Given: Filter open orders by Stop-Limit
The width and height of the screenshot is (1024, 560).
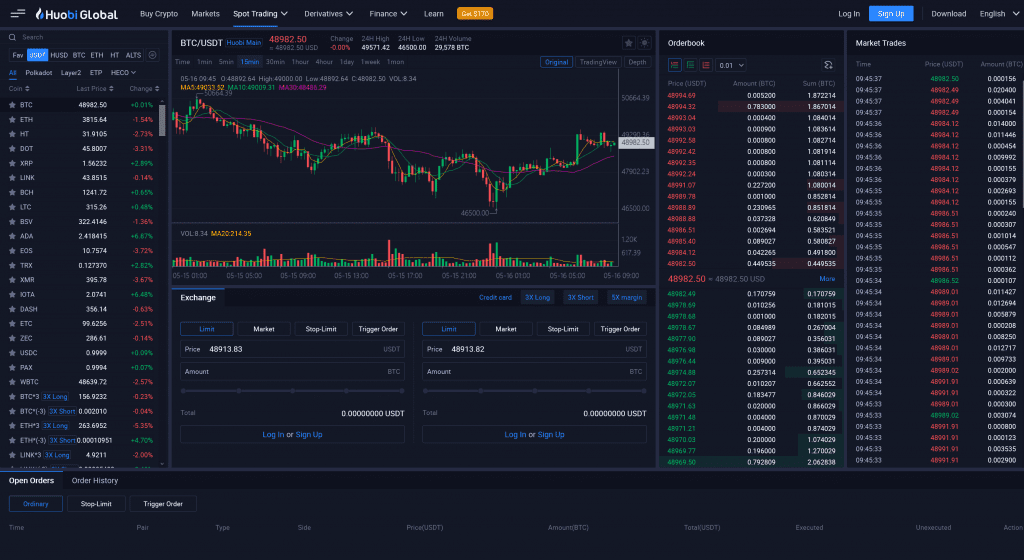Looking at the screenshot, I should pos(96,504).
